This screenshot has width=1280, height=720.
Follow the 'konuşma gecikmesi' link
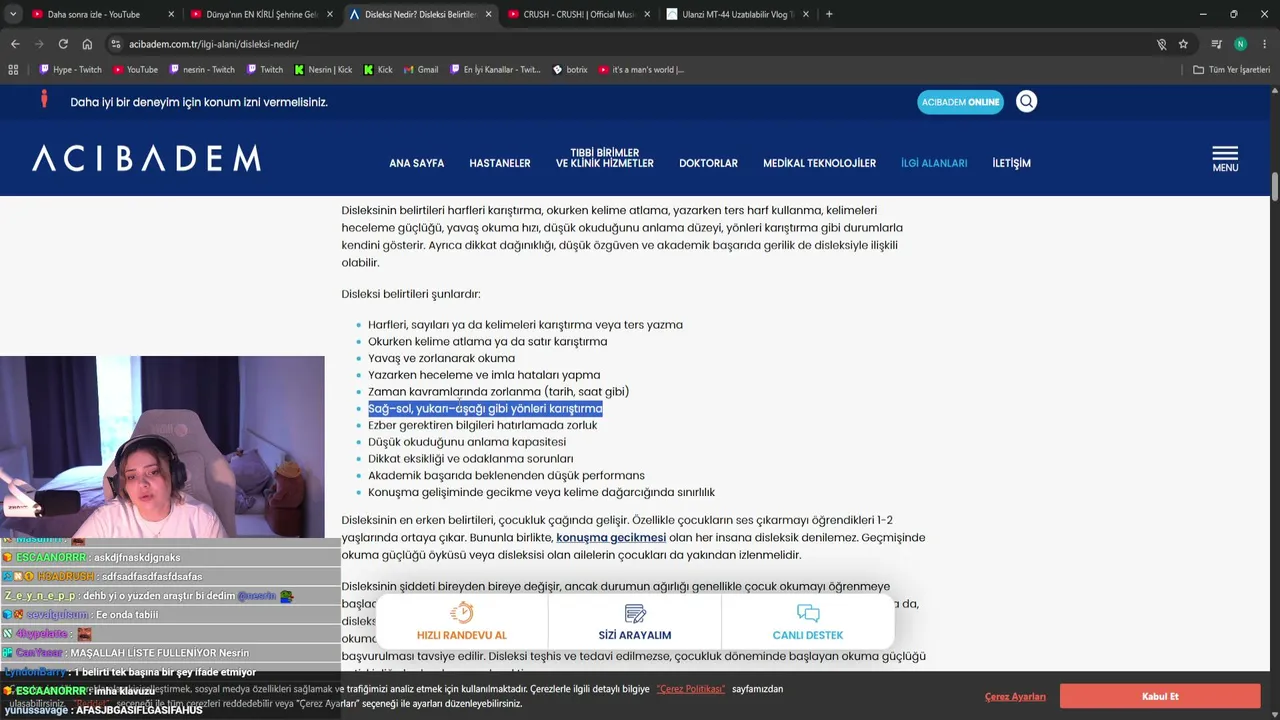click(611, 537)
